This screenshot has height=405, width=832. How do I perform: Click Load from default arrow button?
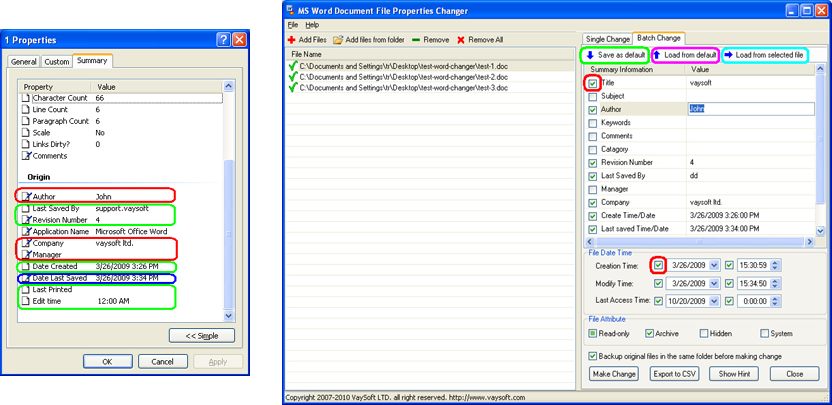[685, 54]
